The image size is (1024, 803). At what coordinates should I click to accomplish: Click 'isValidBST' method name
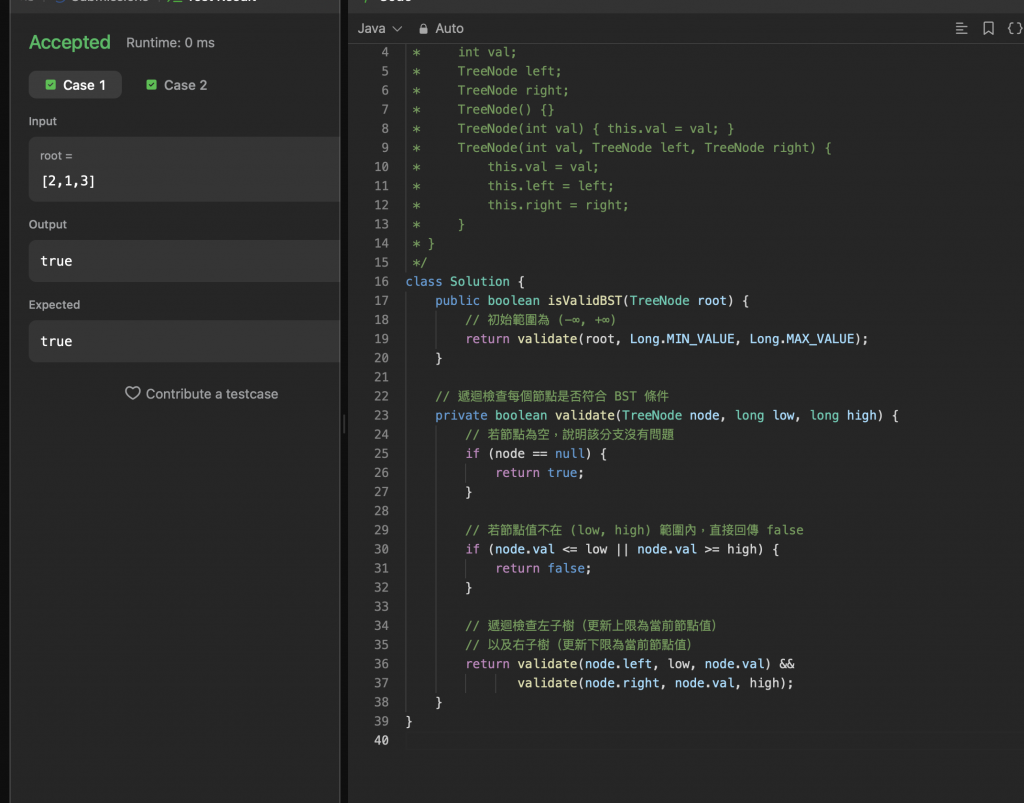click(x=584, y=300)
